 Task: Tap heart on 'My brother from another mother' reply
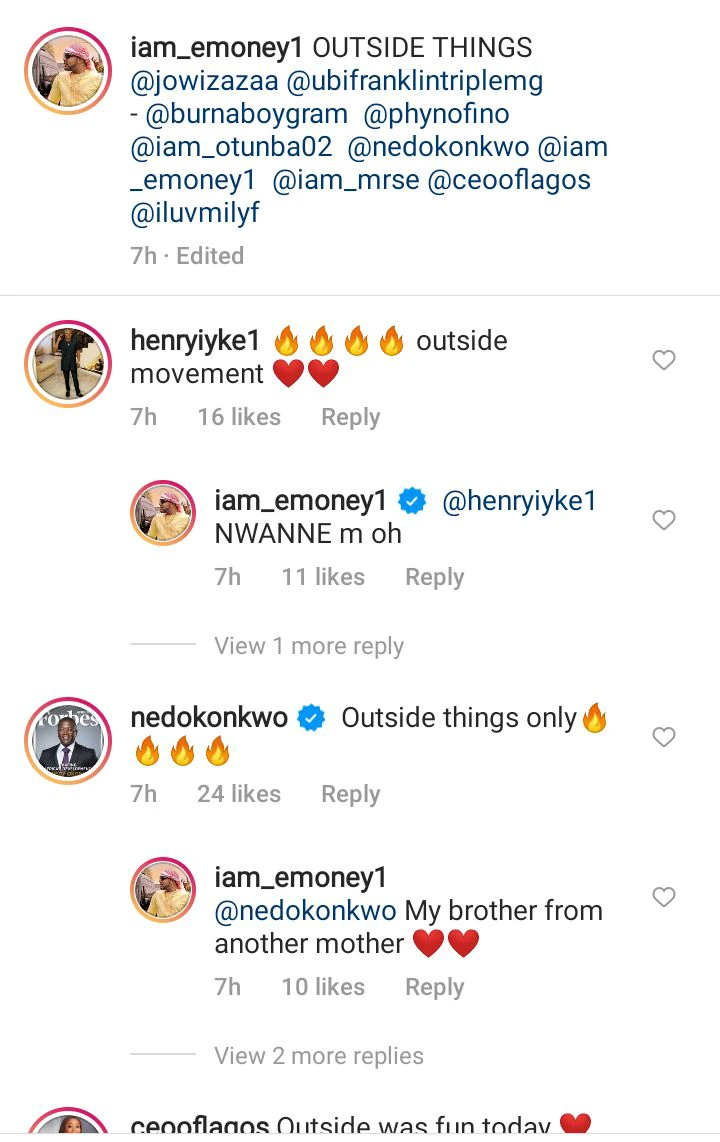pyautogui.click(x=664, y=897)
